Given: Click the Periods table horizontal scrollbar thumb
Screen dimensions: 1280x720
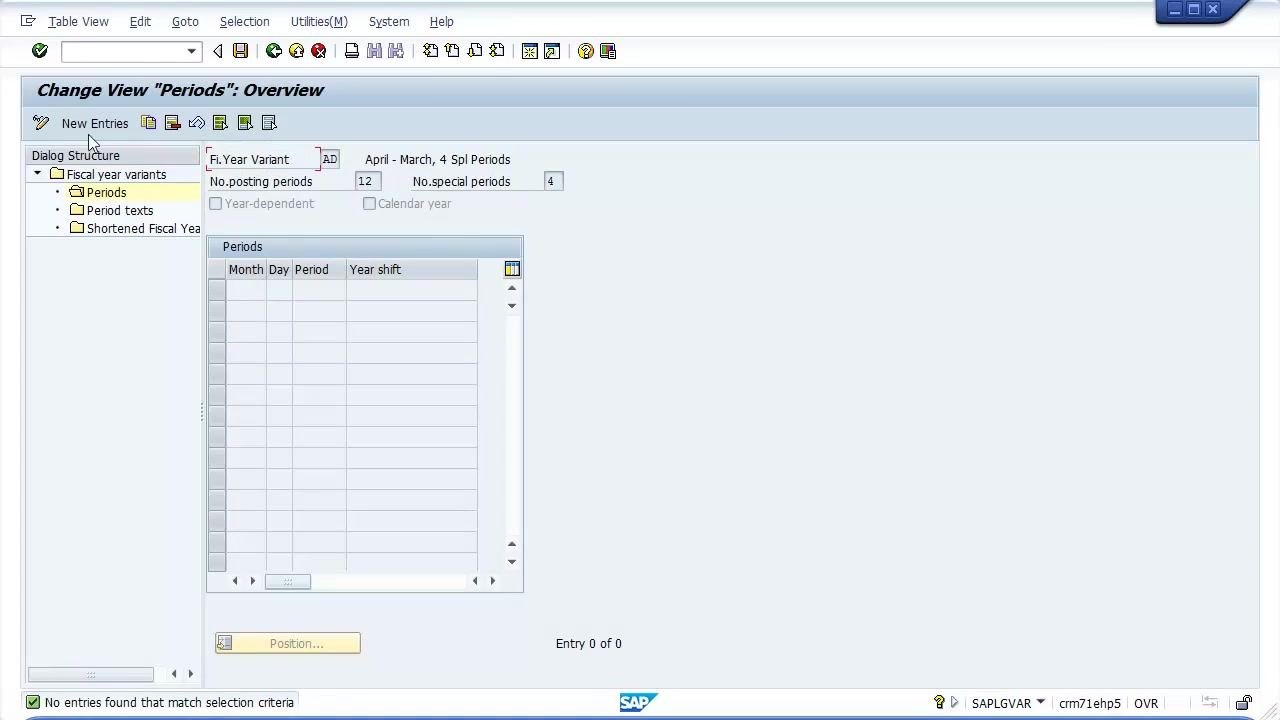Looking at the screenshot, I should coord(288,581).
